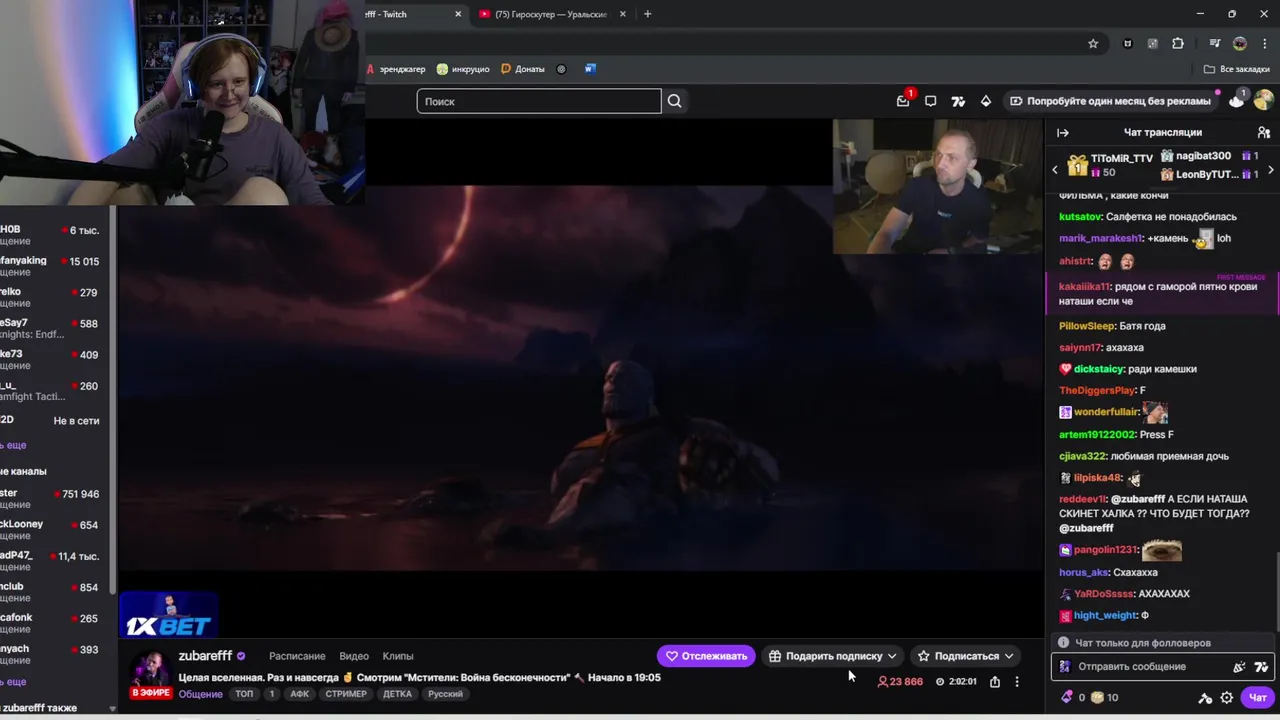This screenshot has width=1280, height=720.
Task: Share the stream with share icon
Action: point(995,682)
